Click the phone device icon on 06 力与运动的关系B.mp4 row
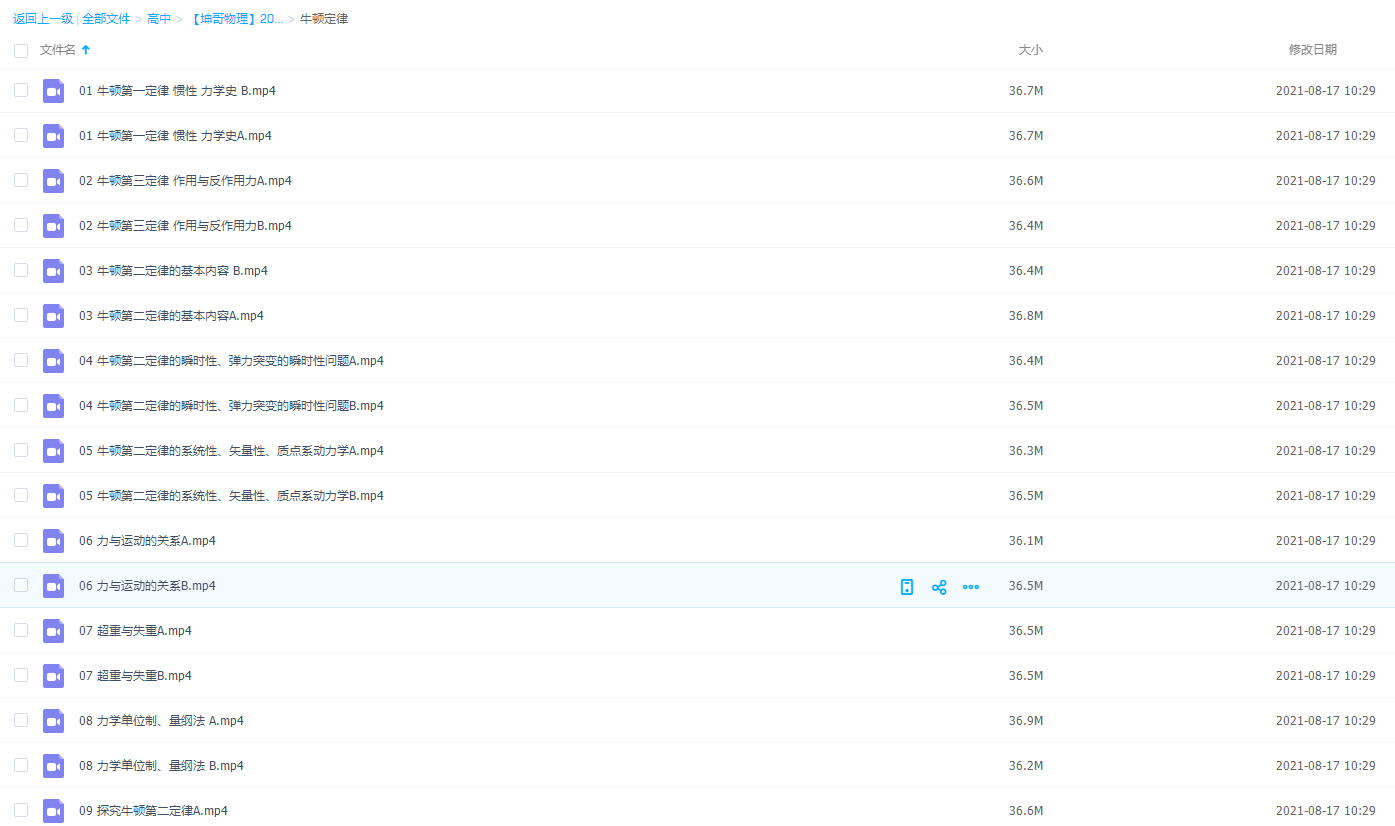 [x=907, y=587]
